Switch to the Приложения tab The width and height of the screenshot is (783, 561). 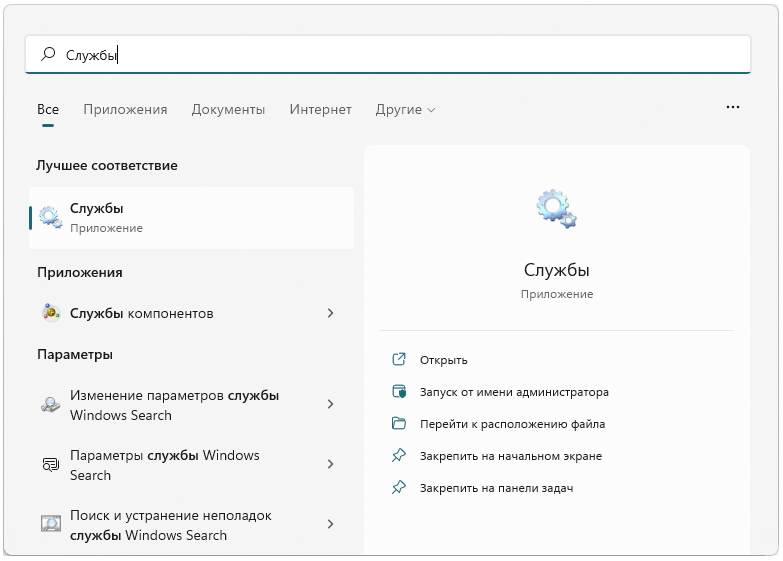click(125, 110)
